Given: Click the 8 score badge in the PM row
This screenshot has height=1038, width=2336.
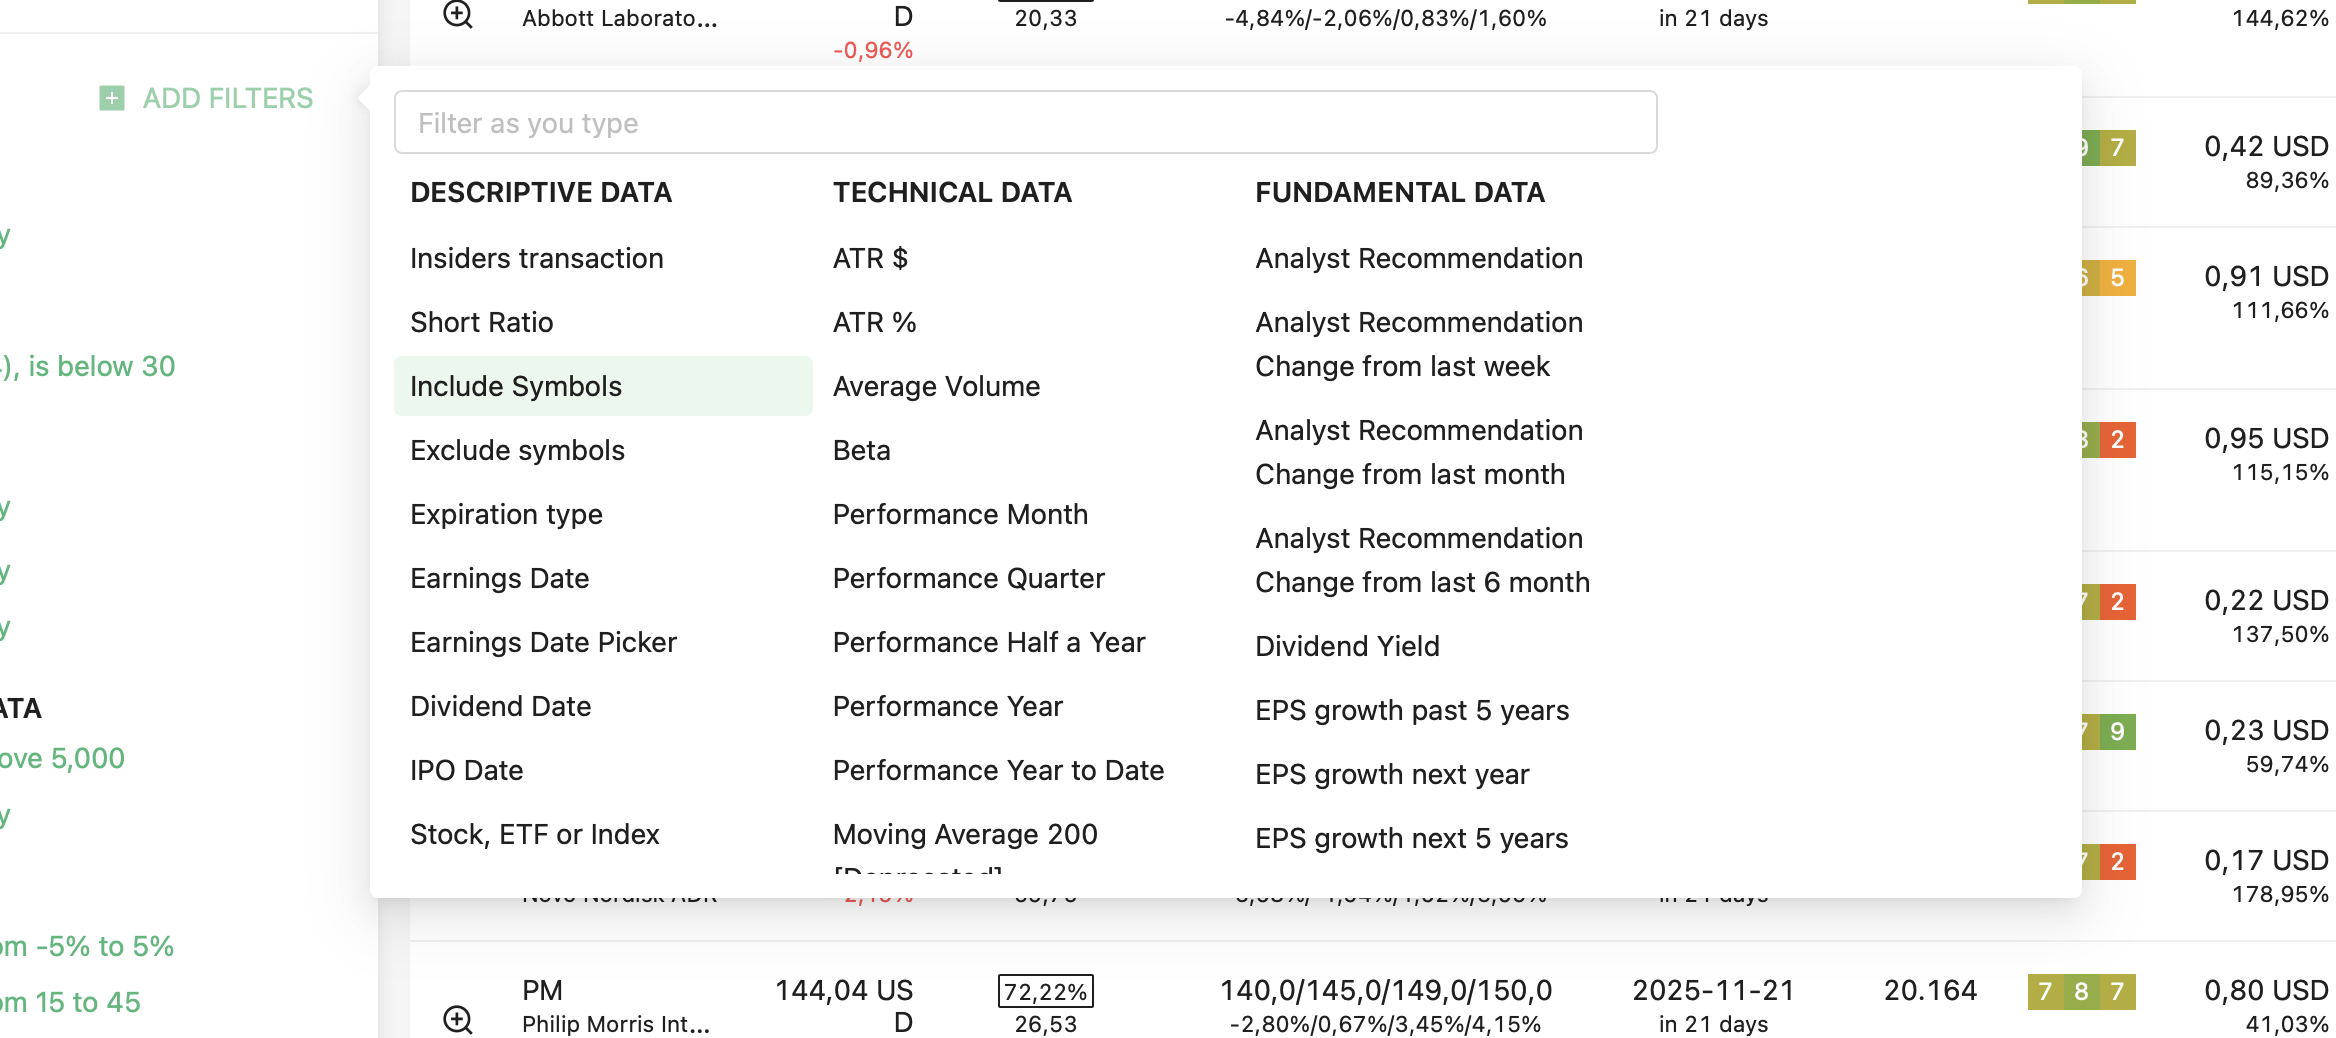Looking at the screenshot, I should click(x=2081, y=991).
